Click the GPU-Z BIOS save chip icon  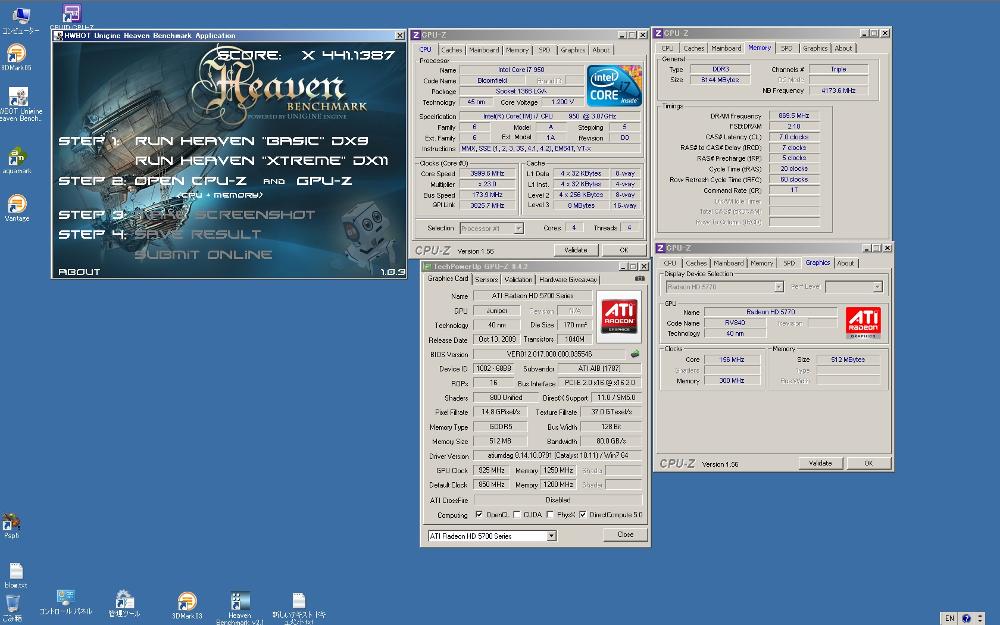coord(635,353)
